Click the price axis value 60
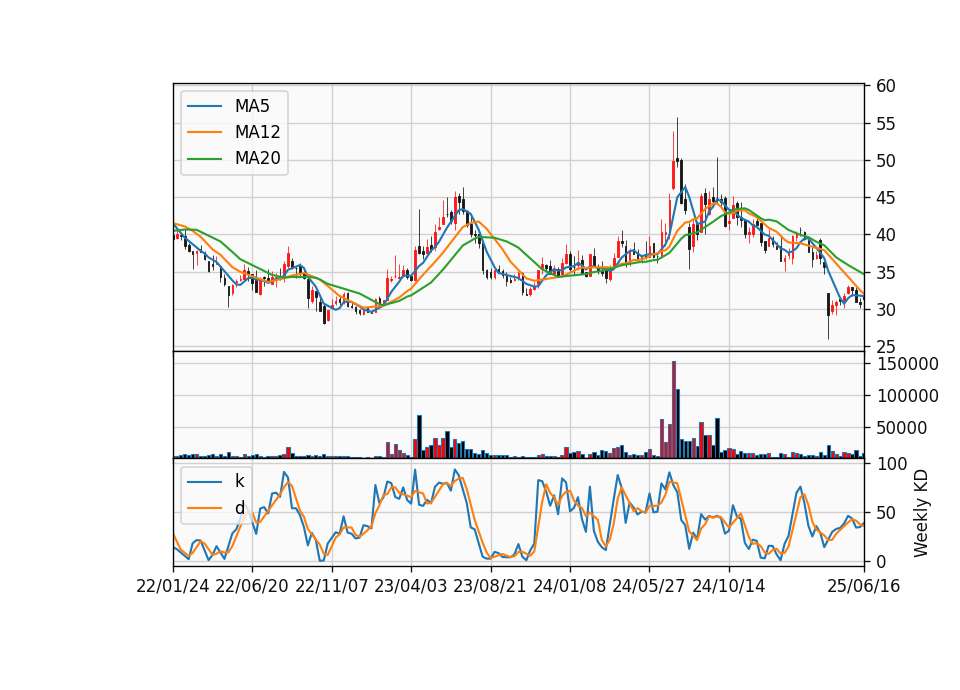 885,86
